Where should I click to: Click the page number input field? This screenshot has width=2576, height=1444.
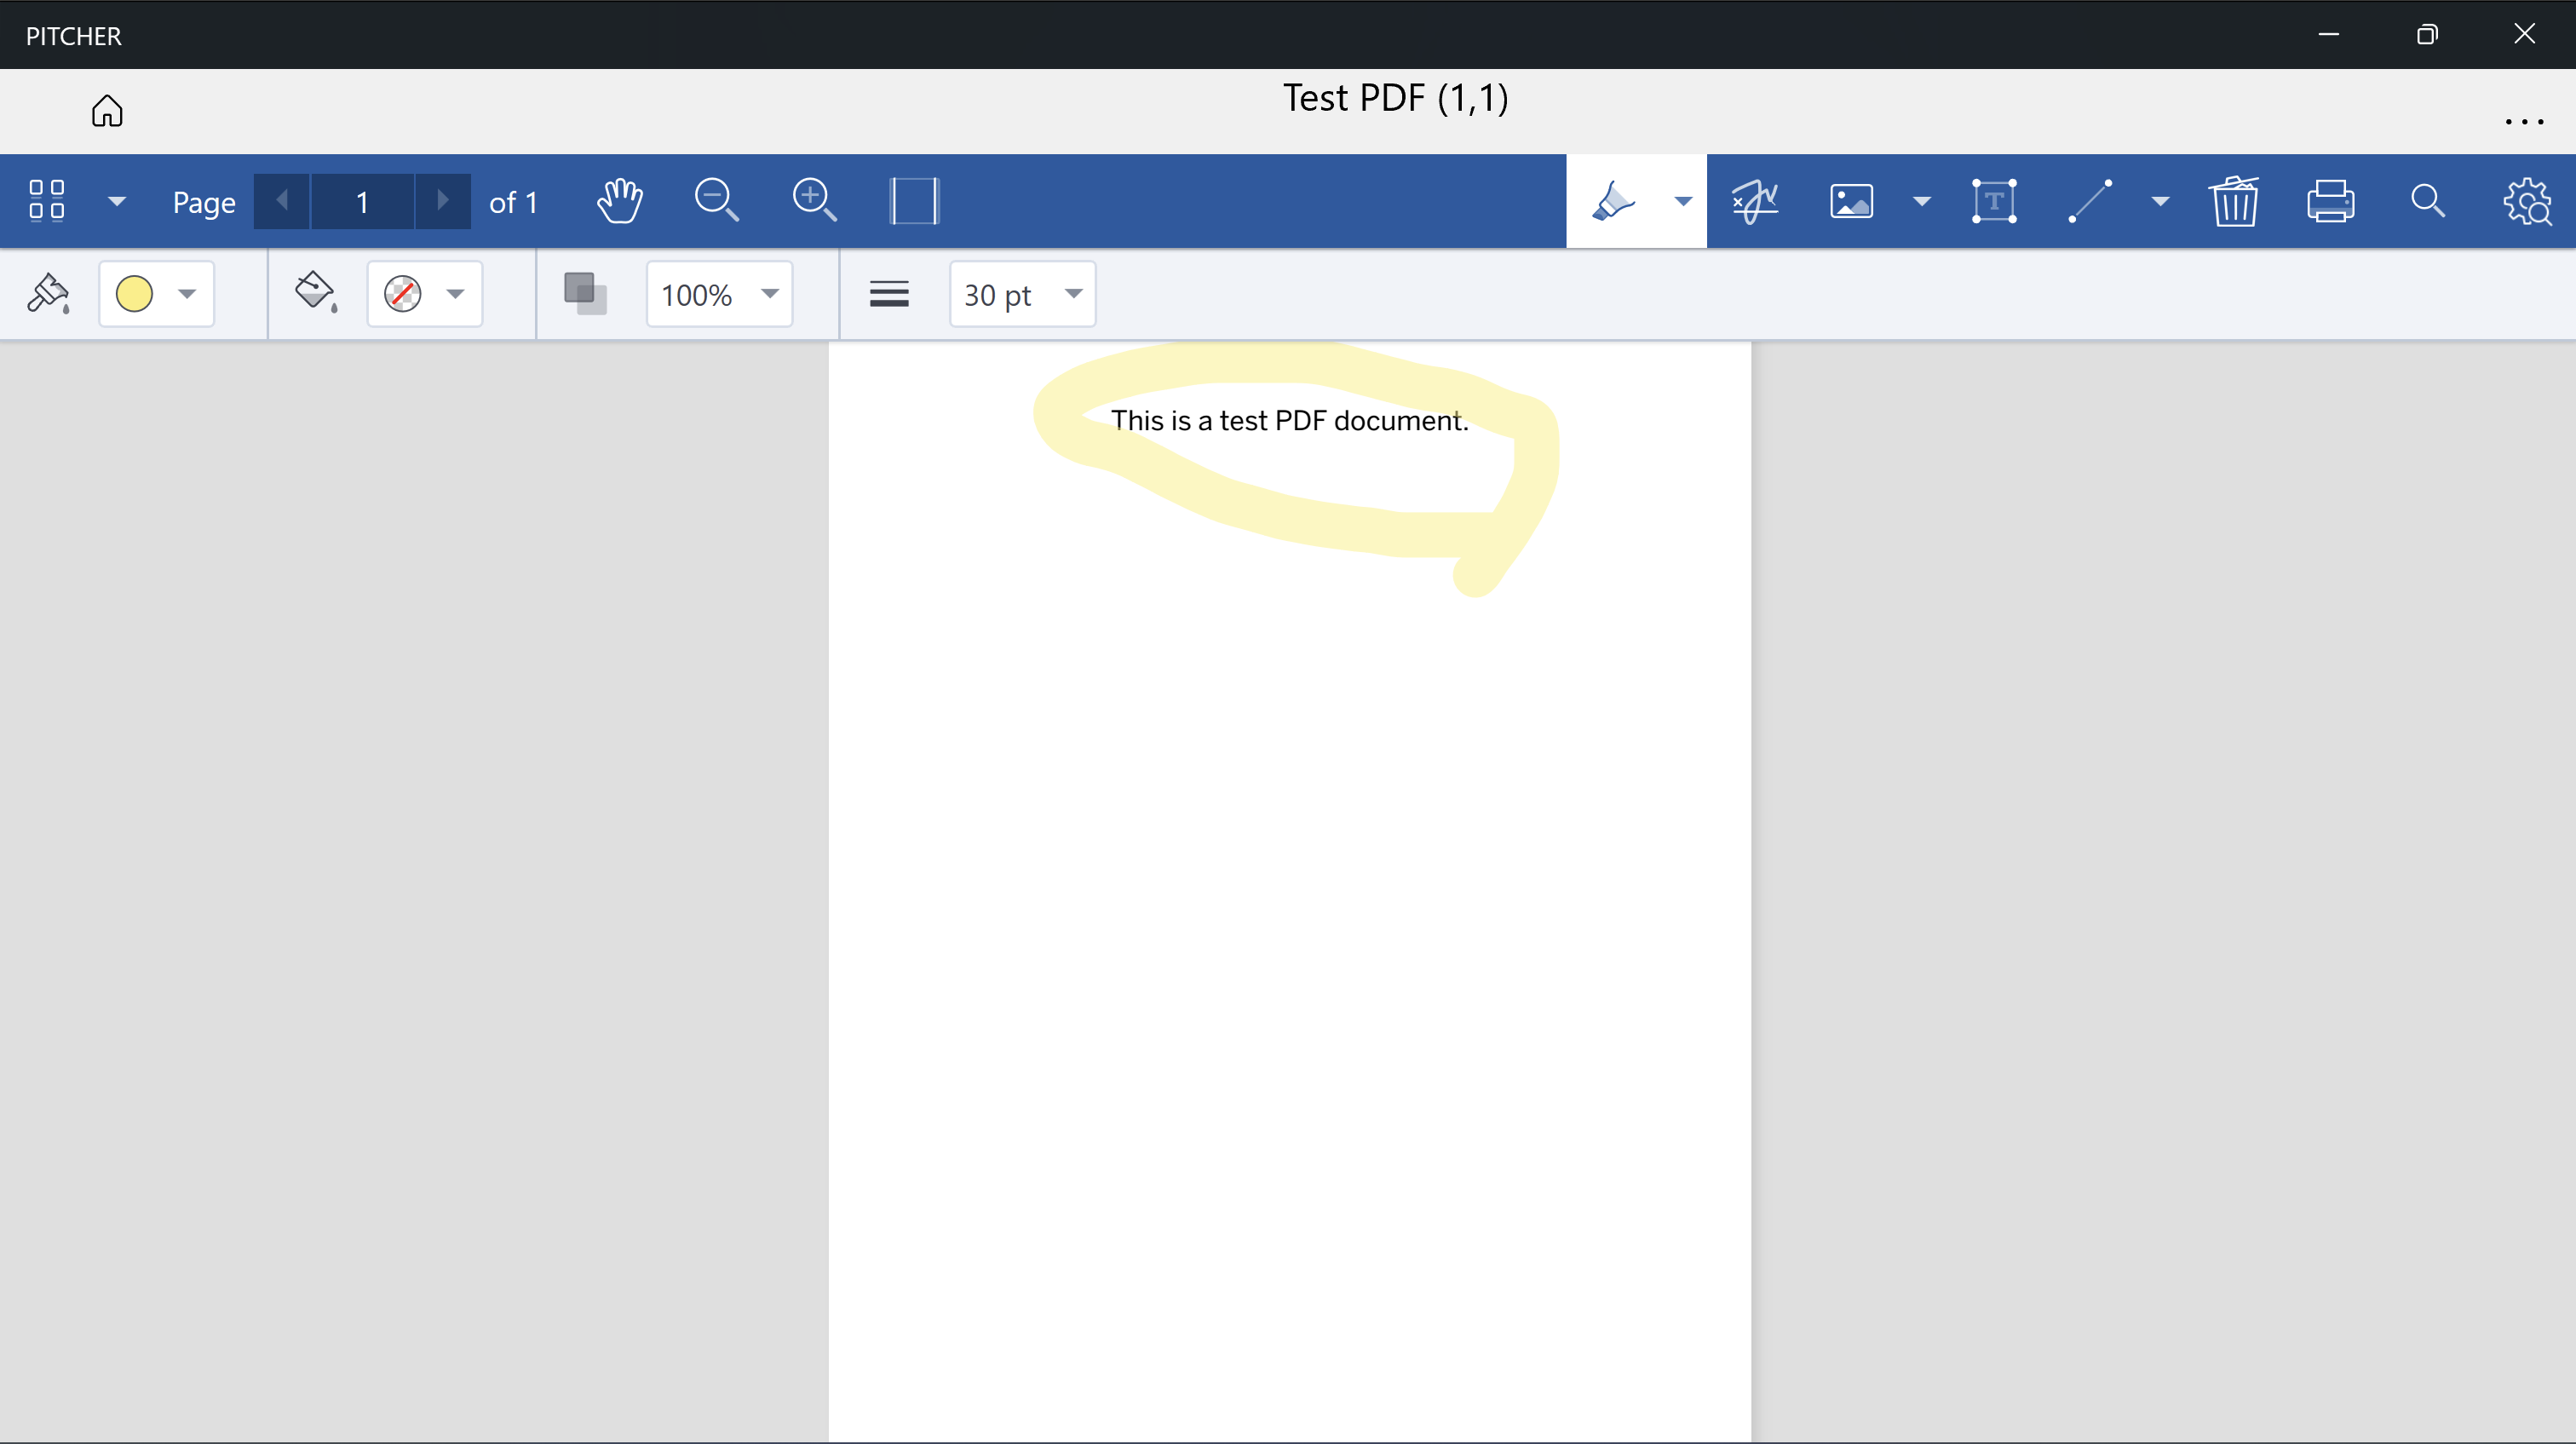[x=362, y=201]
